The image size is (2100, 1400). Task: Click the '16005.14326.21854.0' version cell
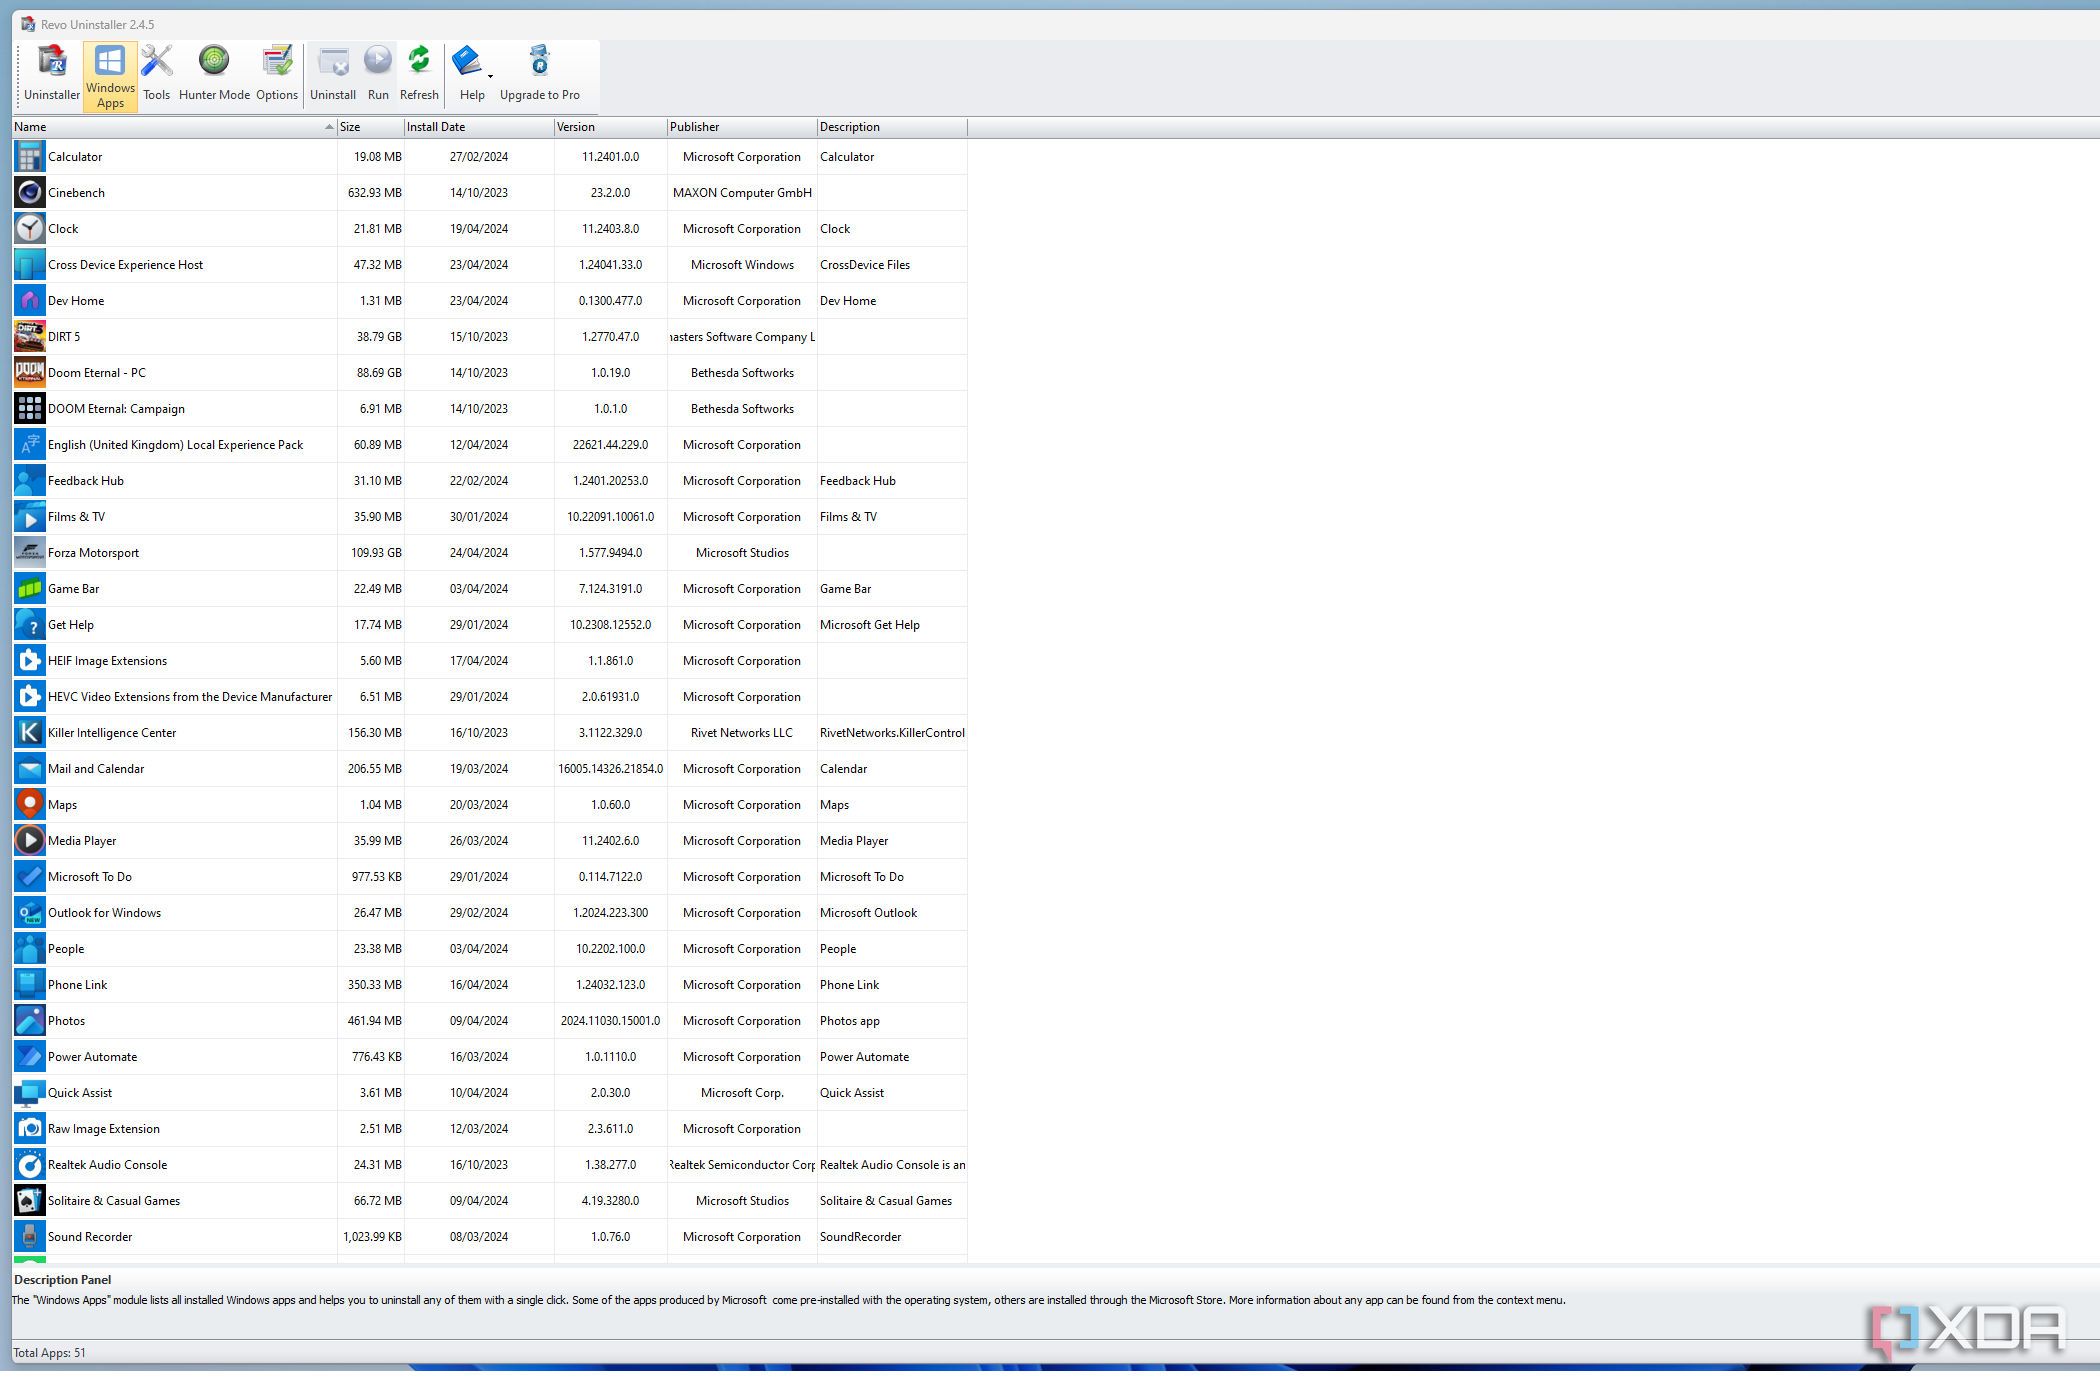[x=611, y=769]
